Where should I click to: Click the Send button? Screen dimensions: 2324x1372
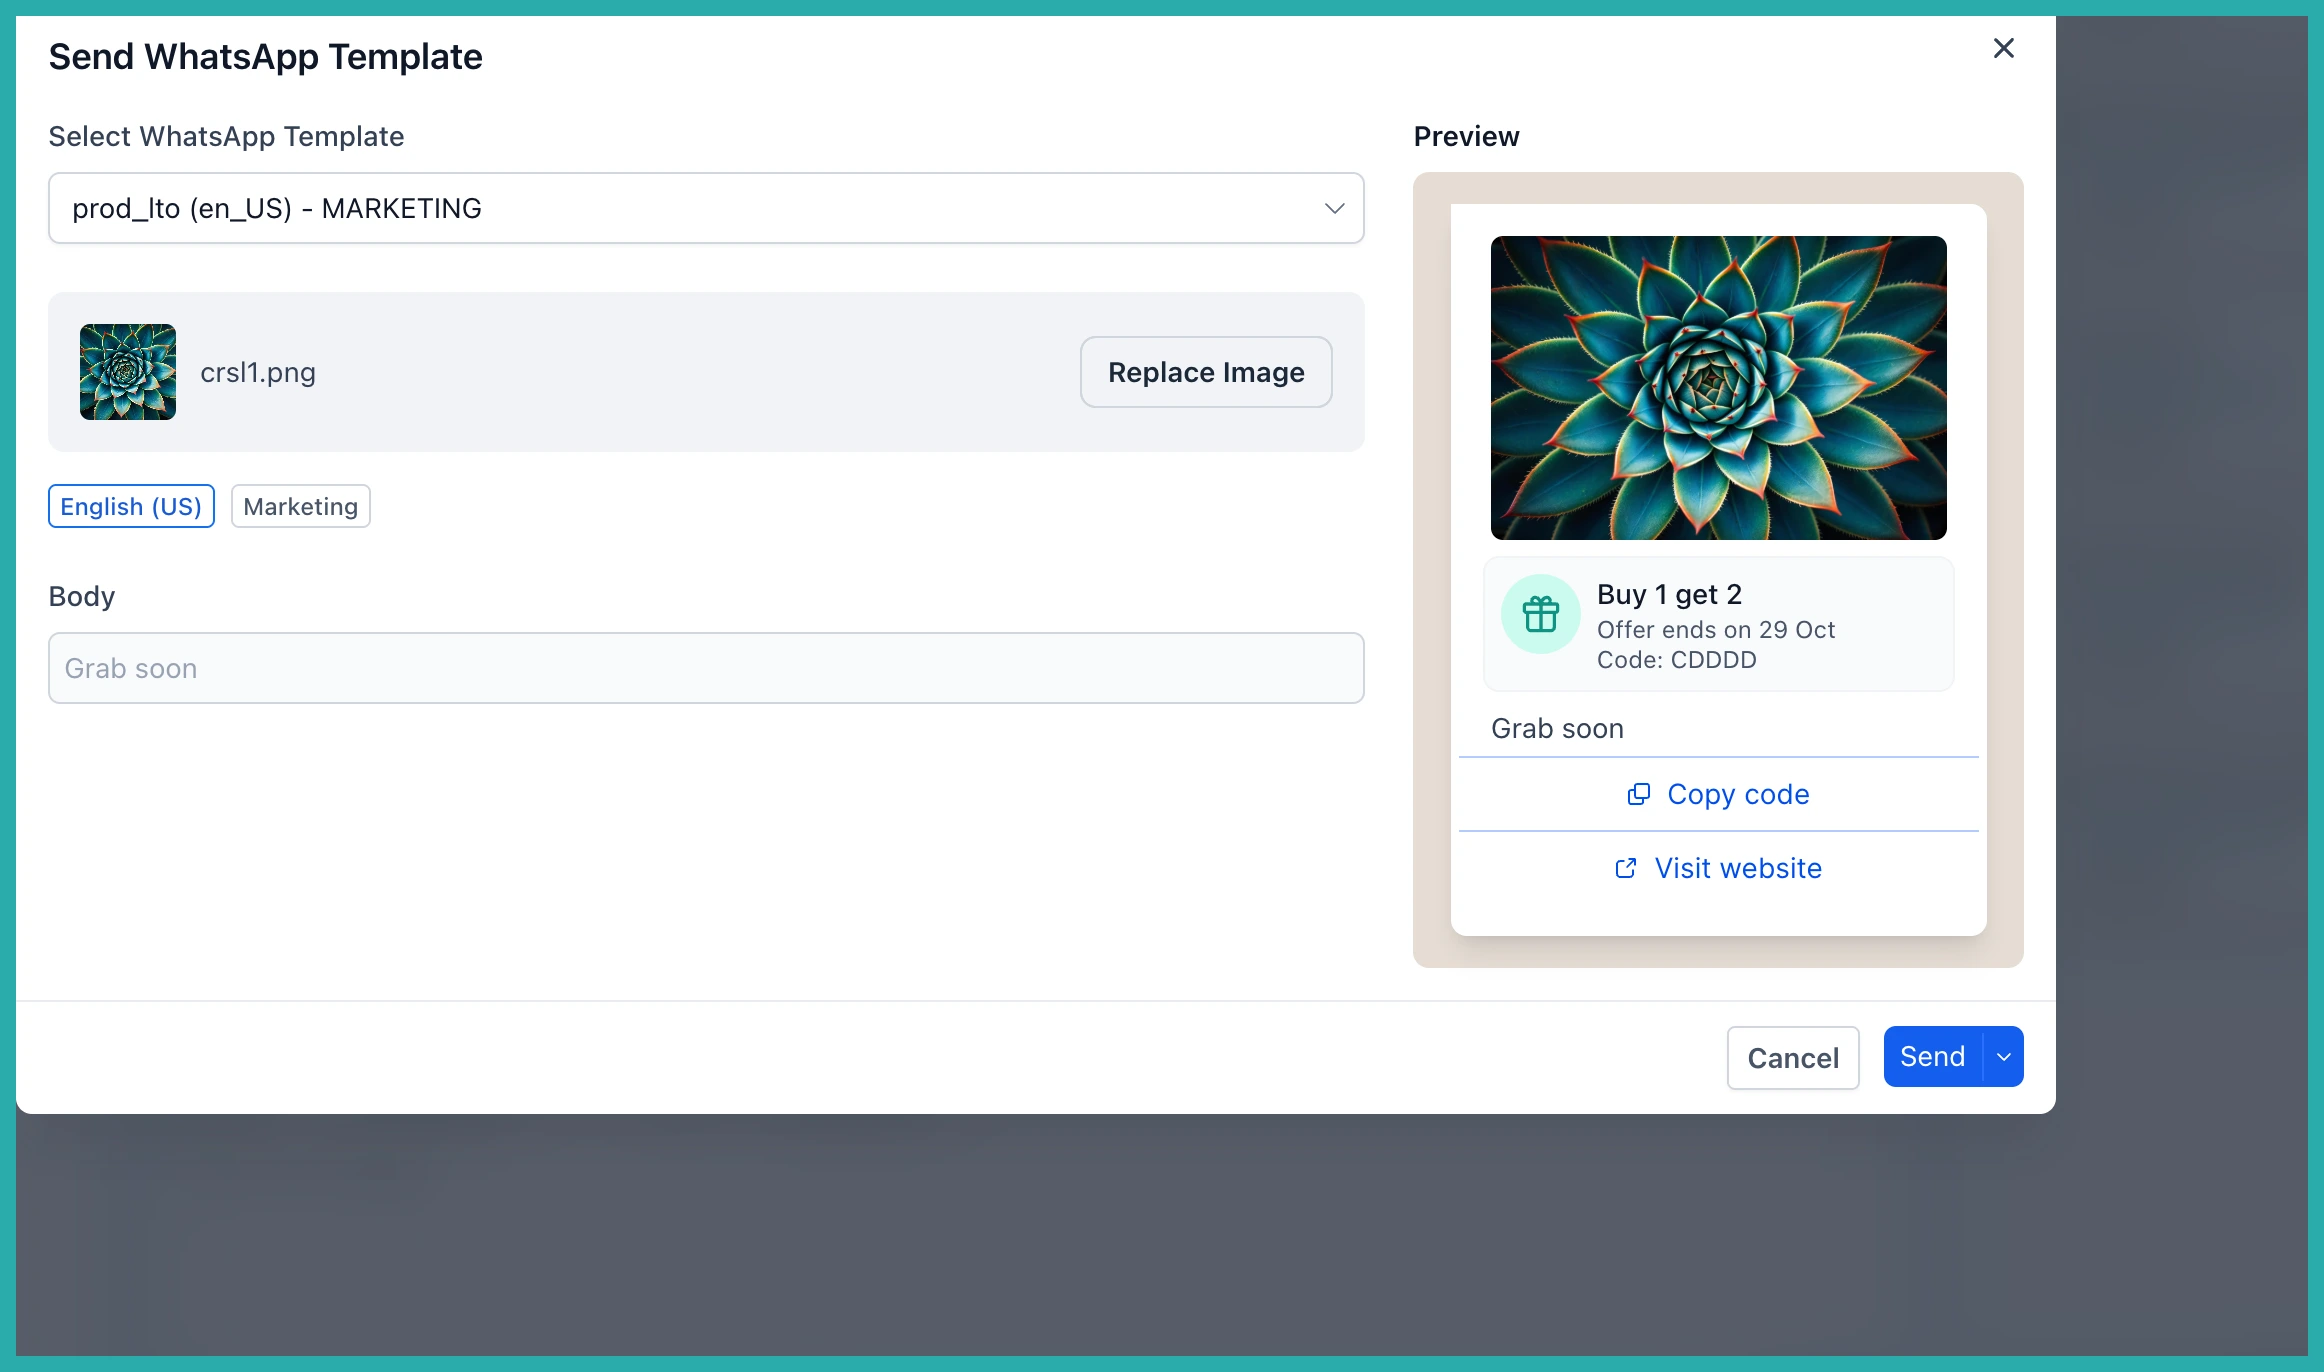click(x=1932, y=1056)
